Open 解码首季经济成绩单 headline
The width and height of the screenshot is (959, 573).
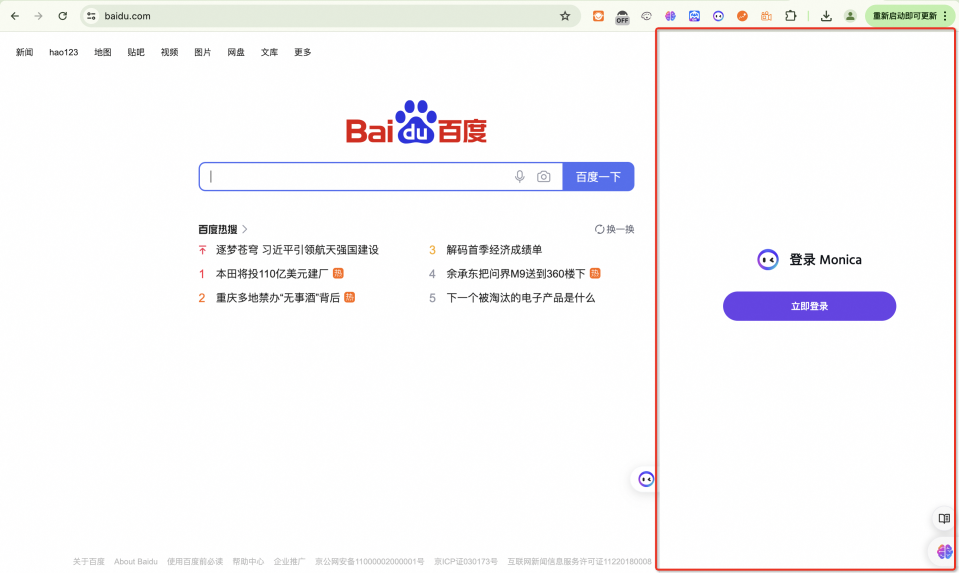tap(494, 250)
